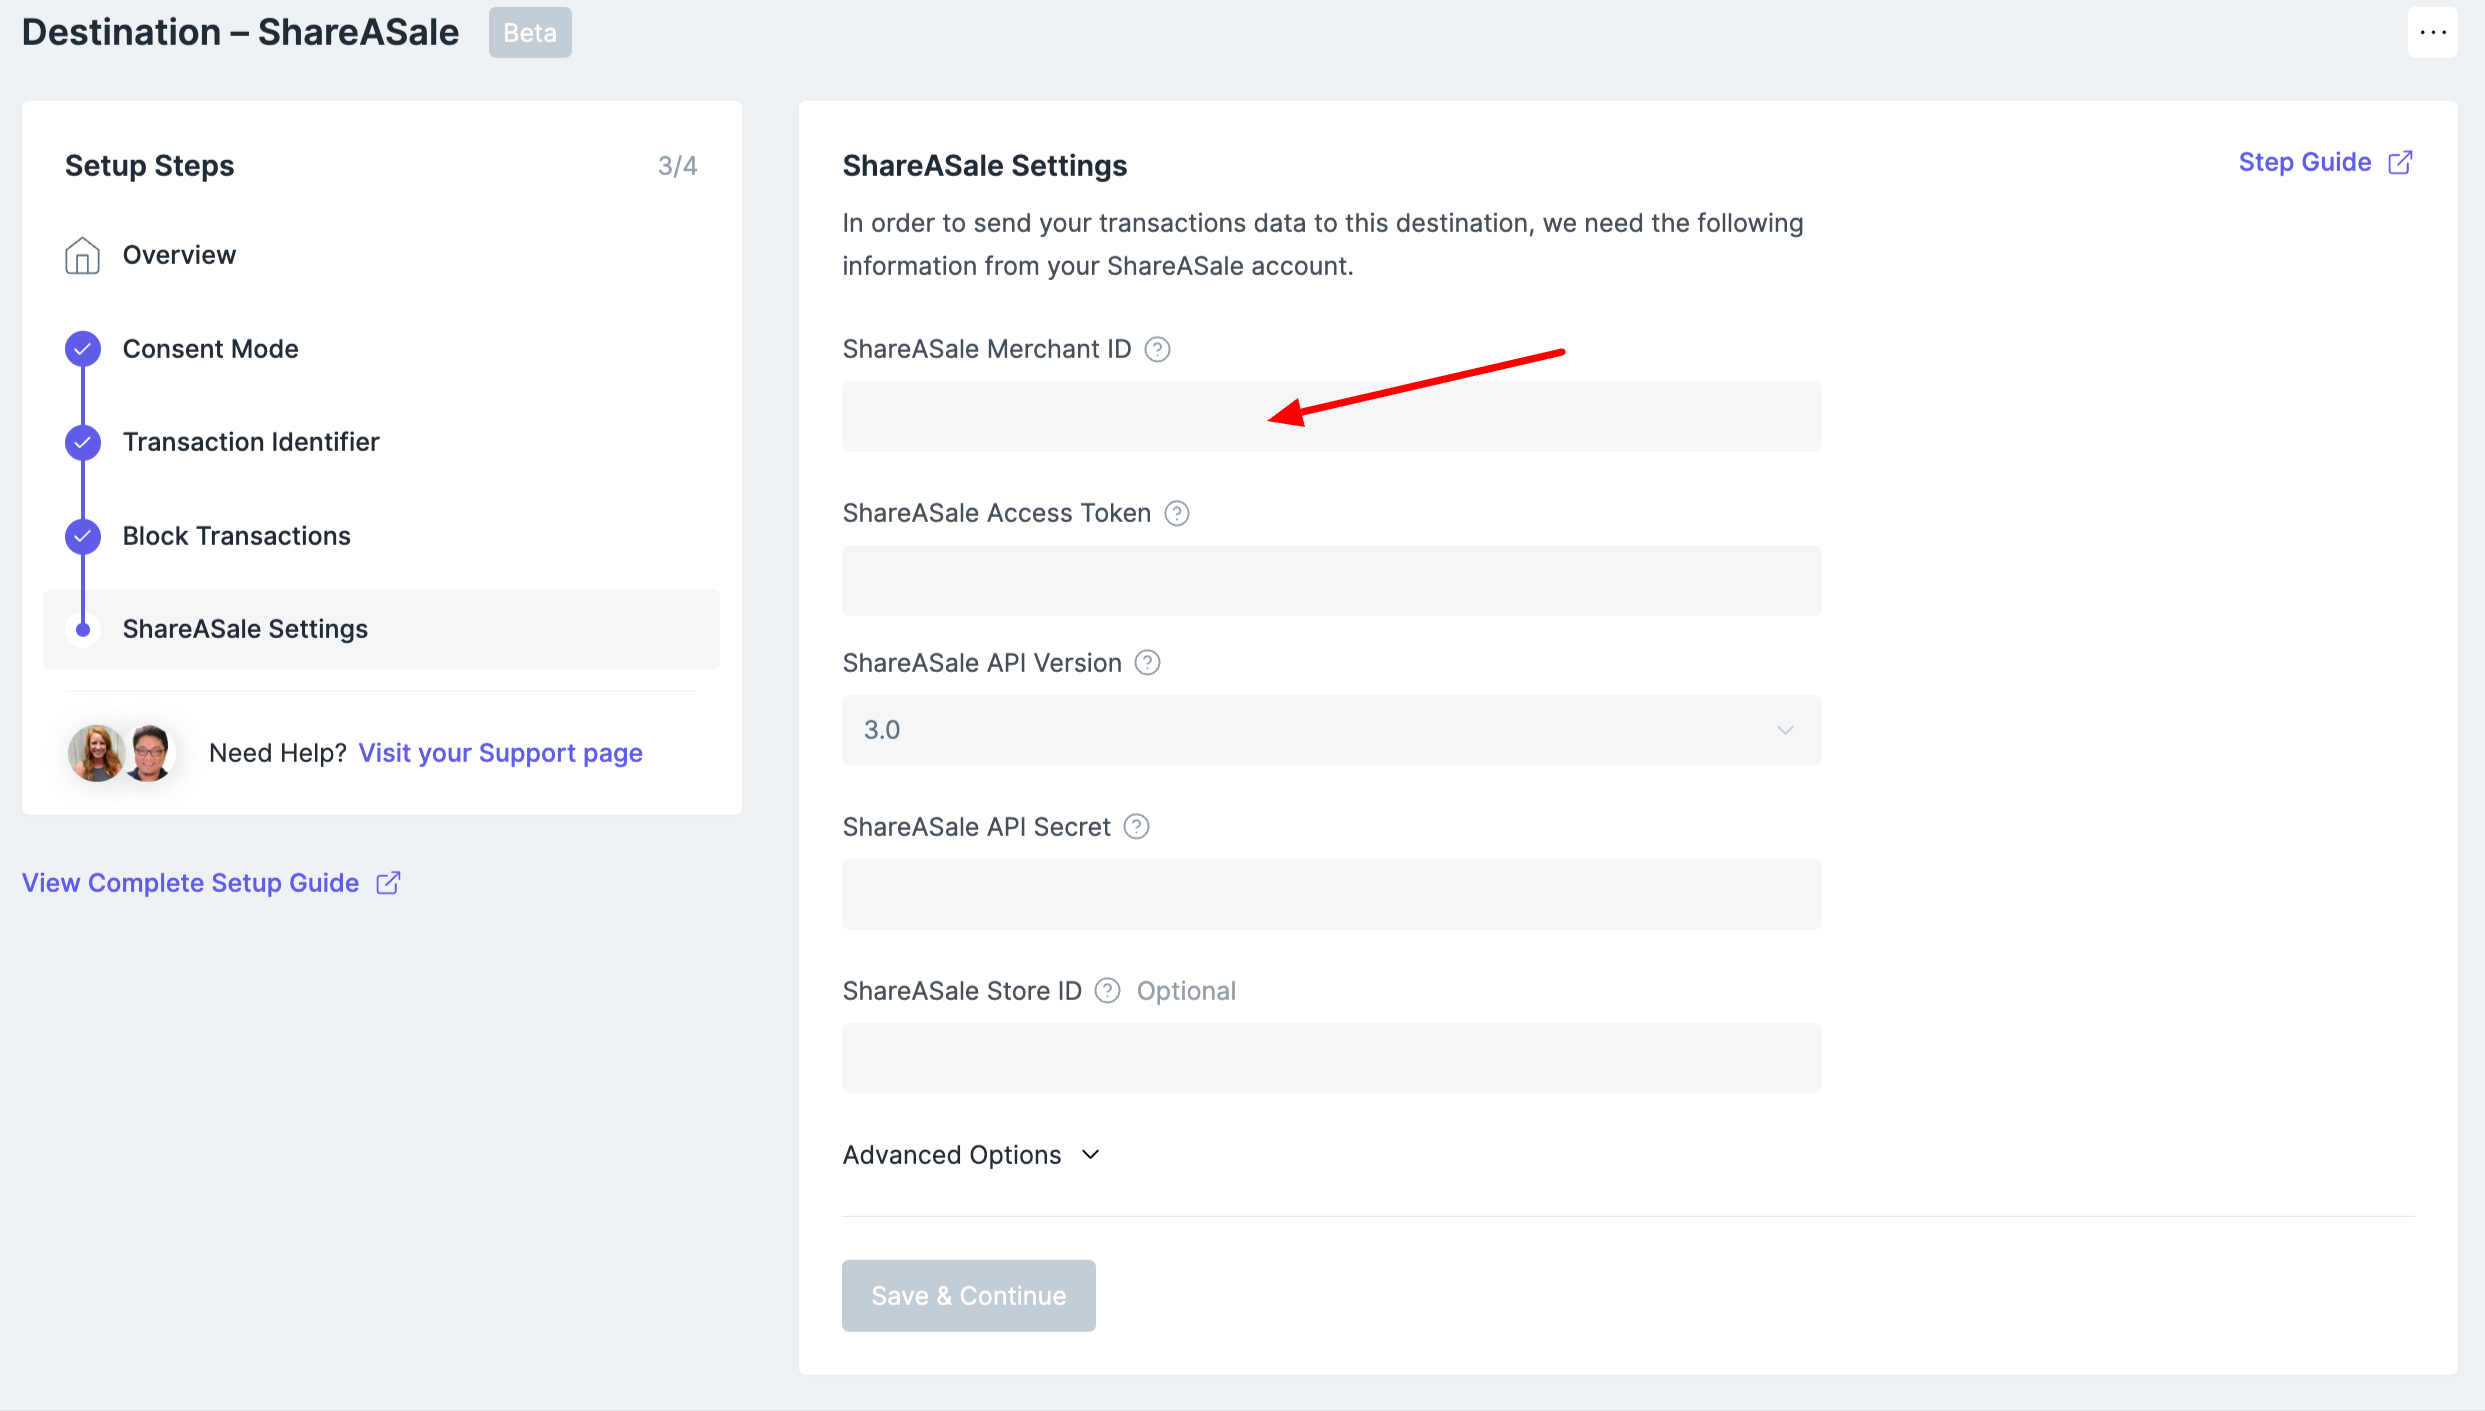This screenshot has width=2485, height=1411.
Task: Open the three-dot more options menu
Action: (2432, 33)
